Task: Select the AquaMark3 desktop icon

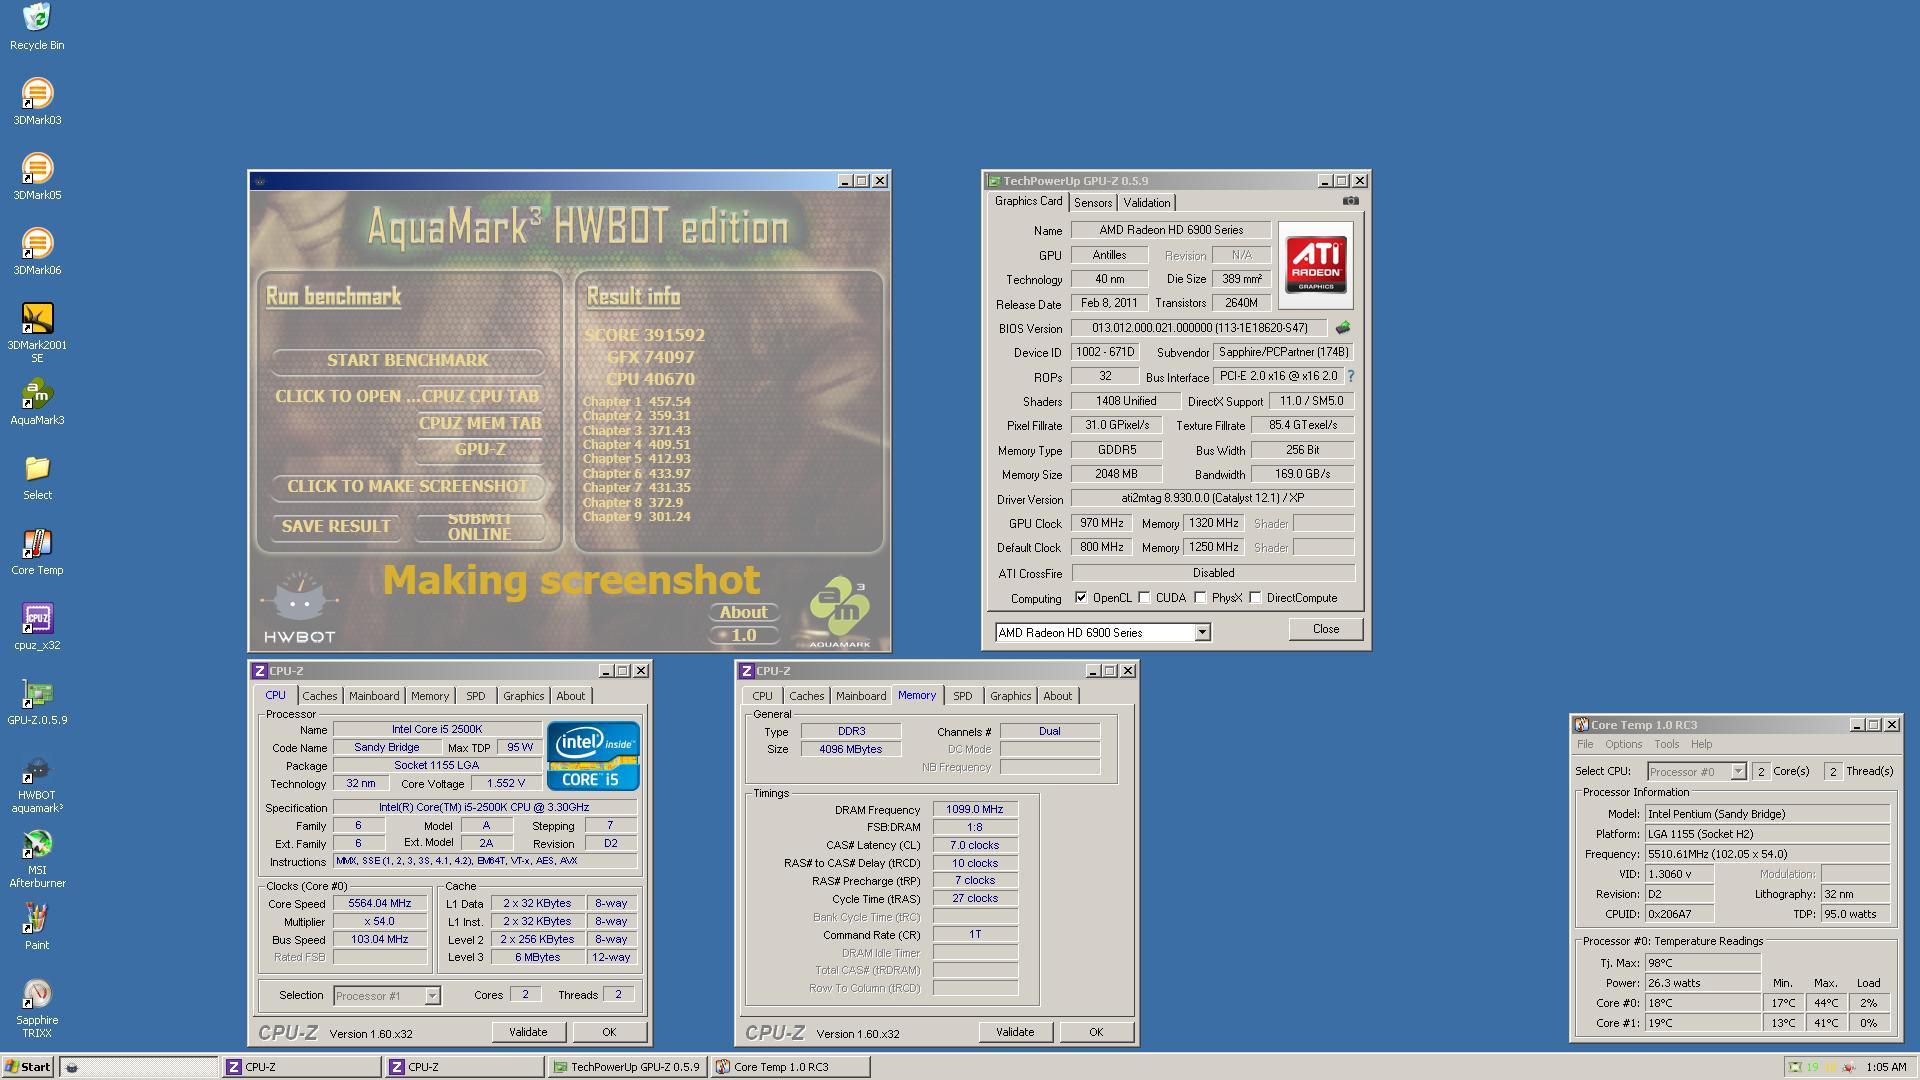Action: click(x=37, y=402)
